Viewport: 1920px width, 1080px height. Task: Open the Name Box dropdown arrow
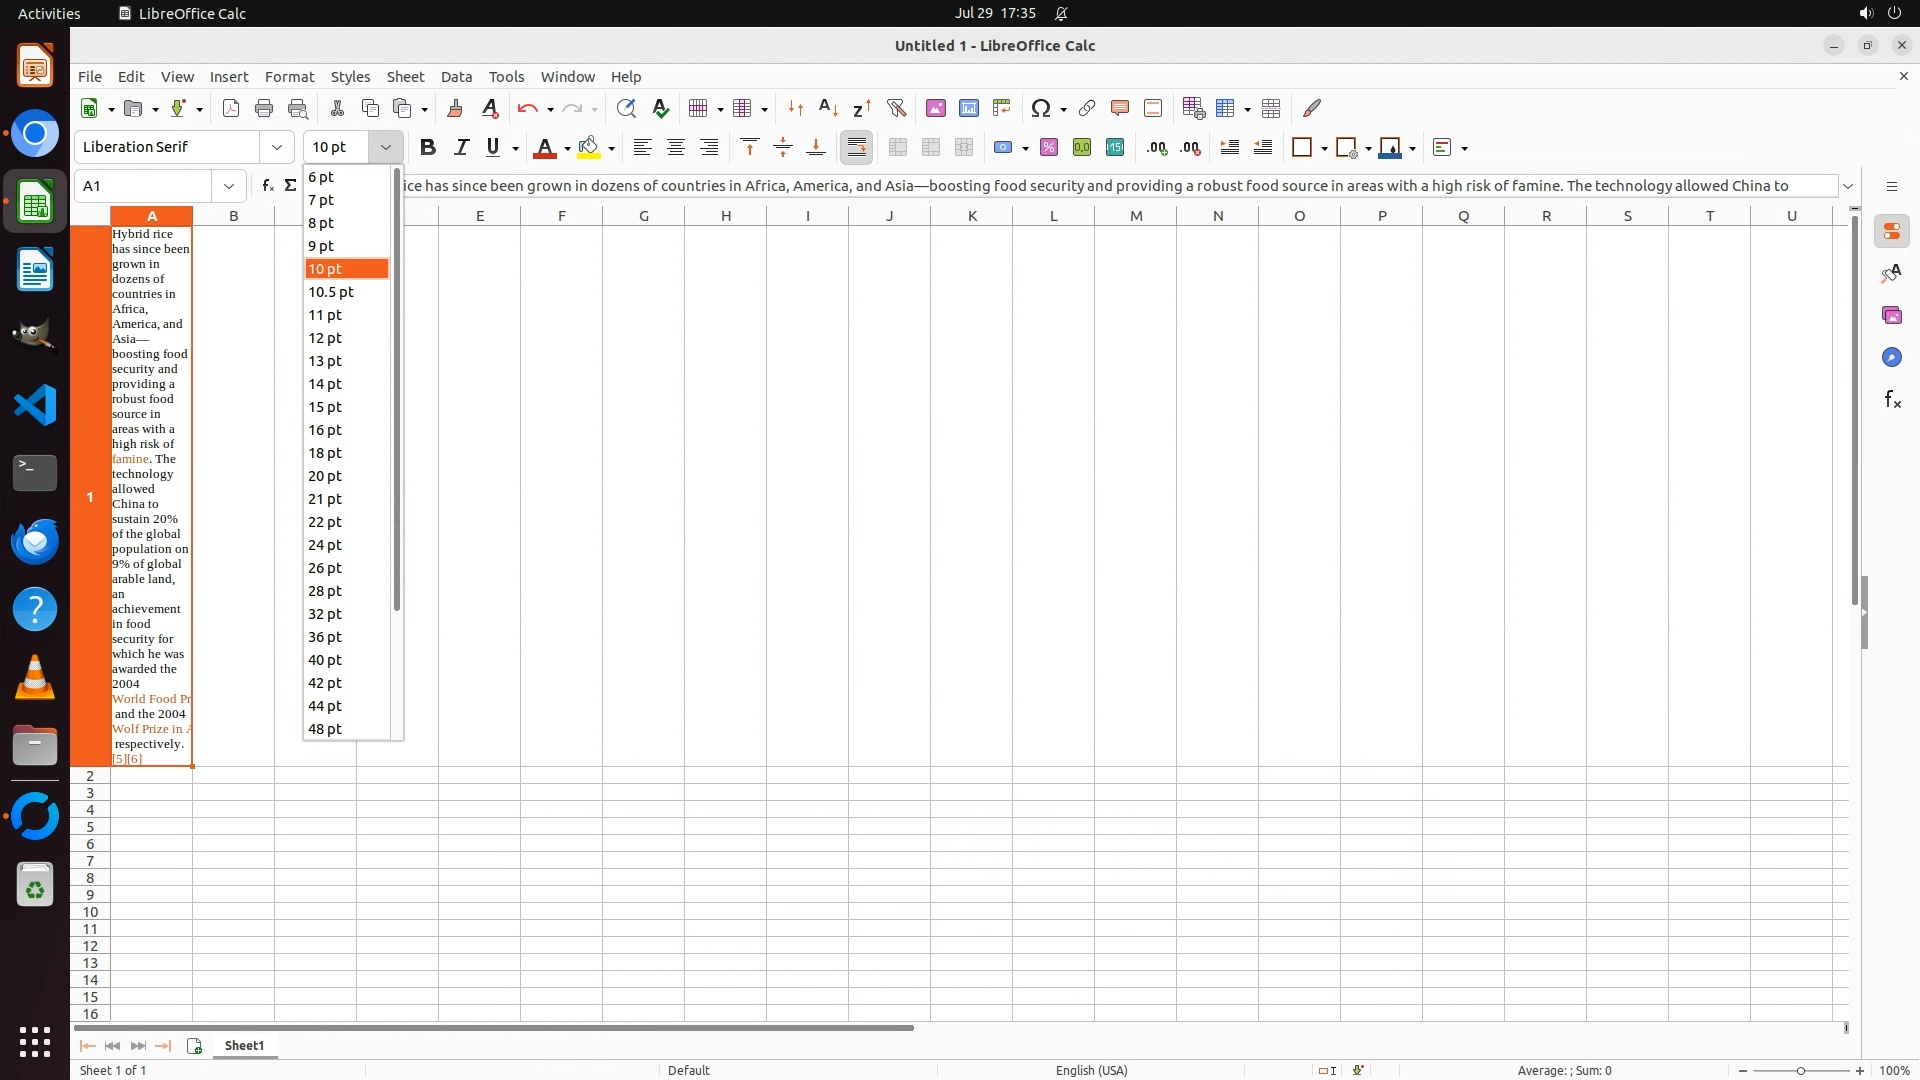[229, 186]
